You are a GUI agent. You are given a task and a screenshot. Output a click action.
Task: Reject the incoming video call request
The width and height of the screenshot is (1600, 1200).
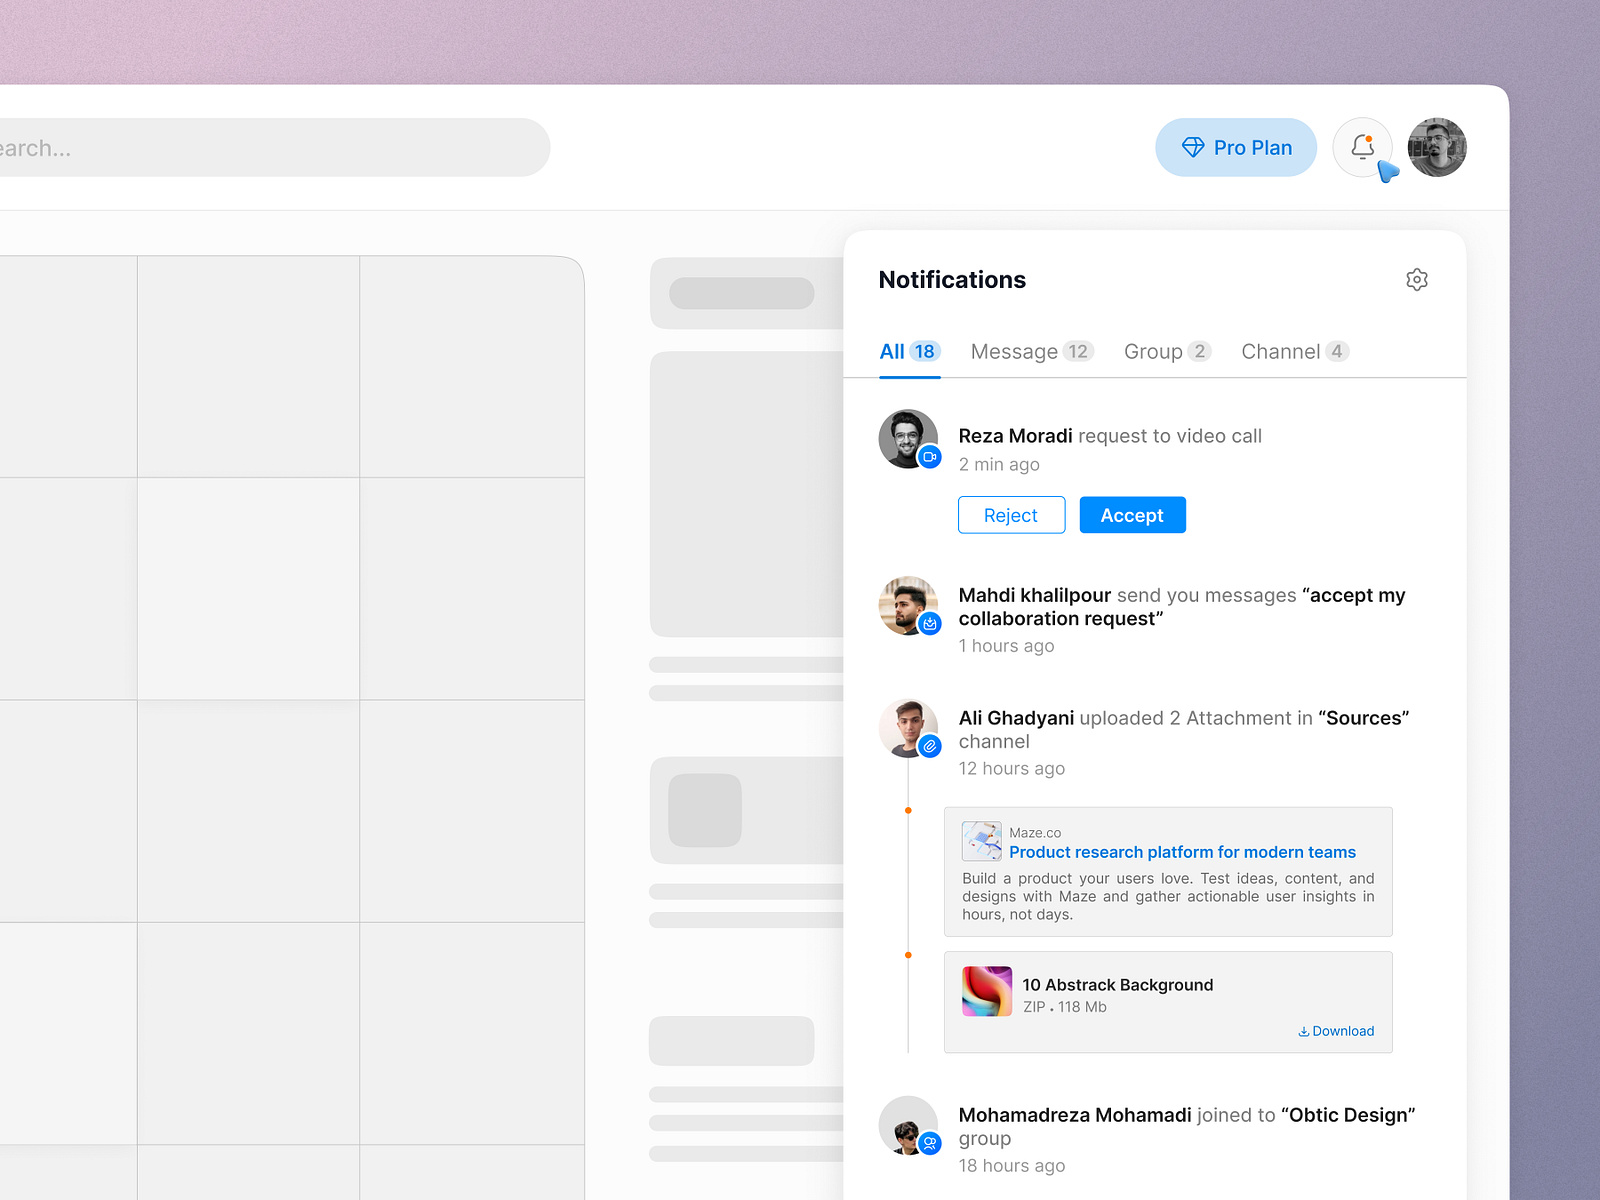[x=1011, y=514]
